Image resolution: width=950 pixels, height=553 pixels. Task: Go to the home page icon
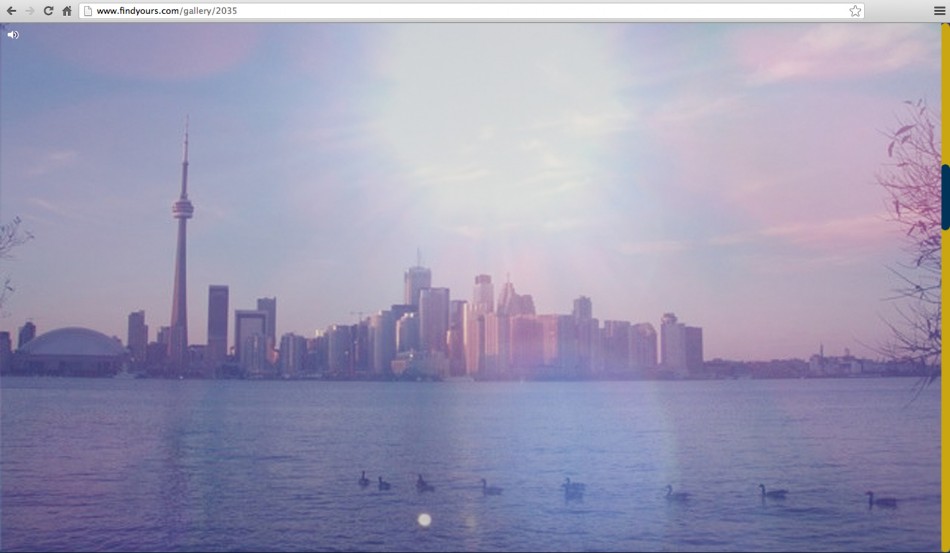coord(67,11)
